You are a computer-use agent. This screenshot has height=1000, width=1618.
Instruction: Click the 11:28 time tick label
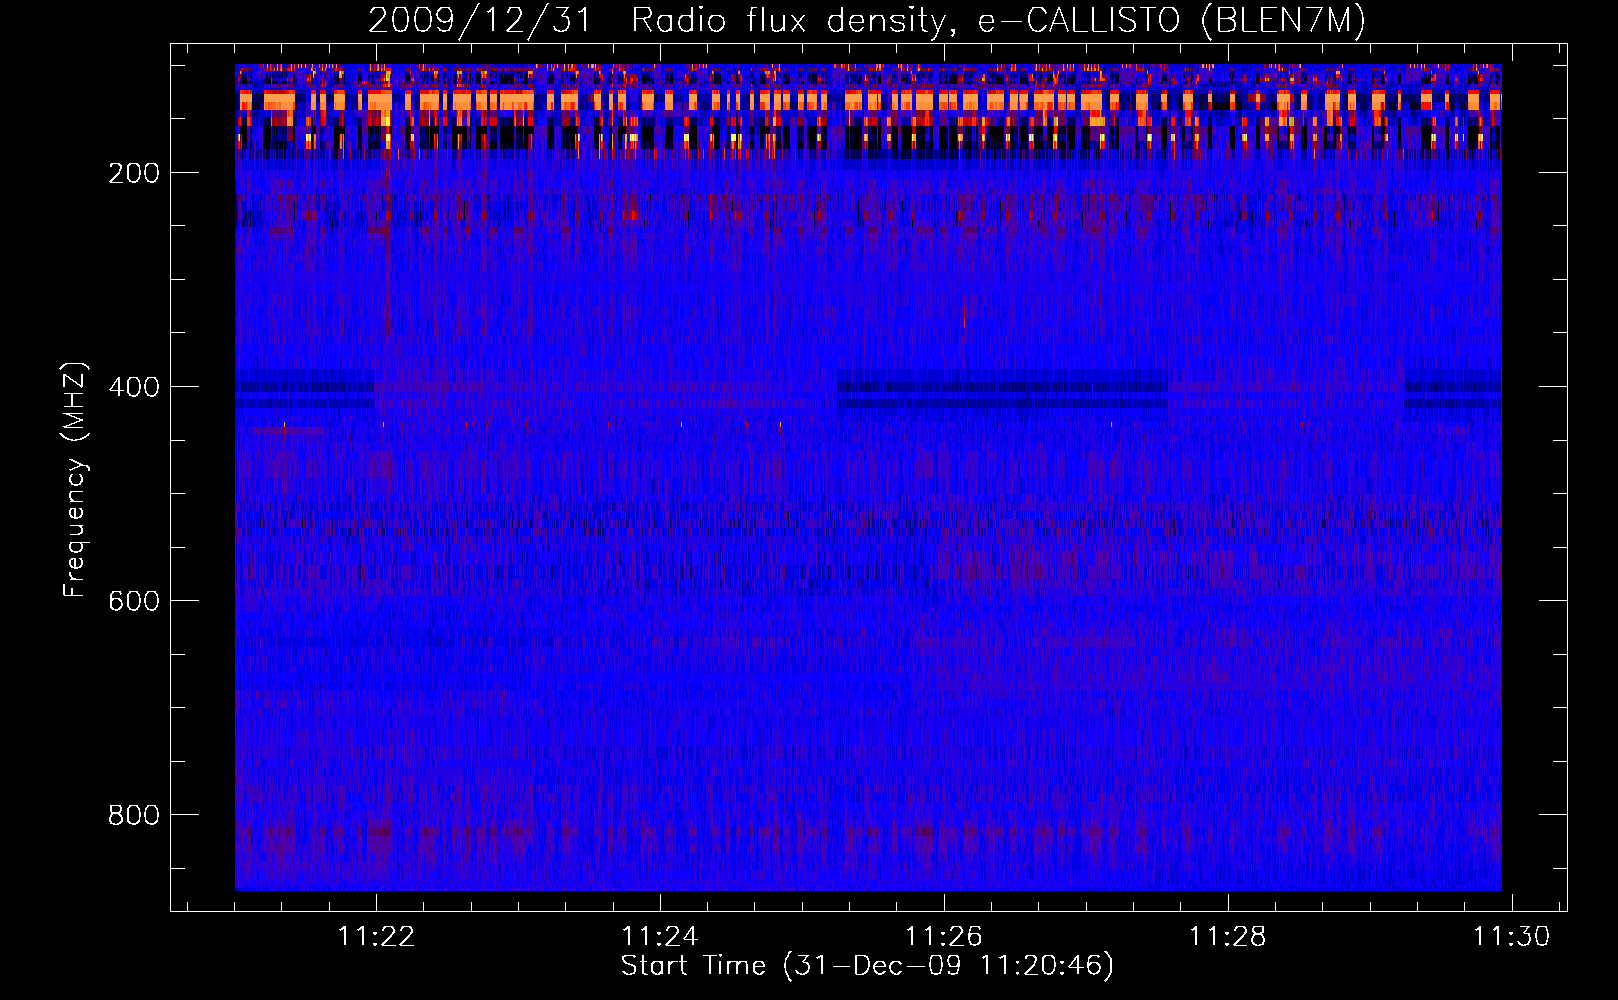tap(1228, 937)
